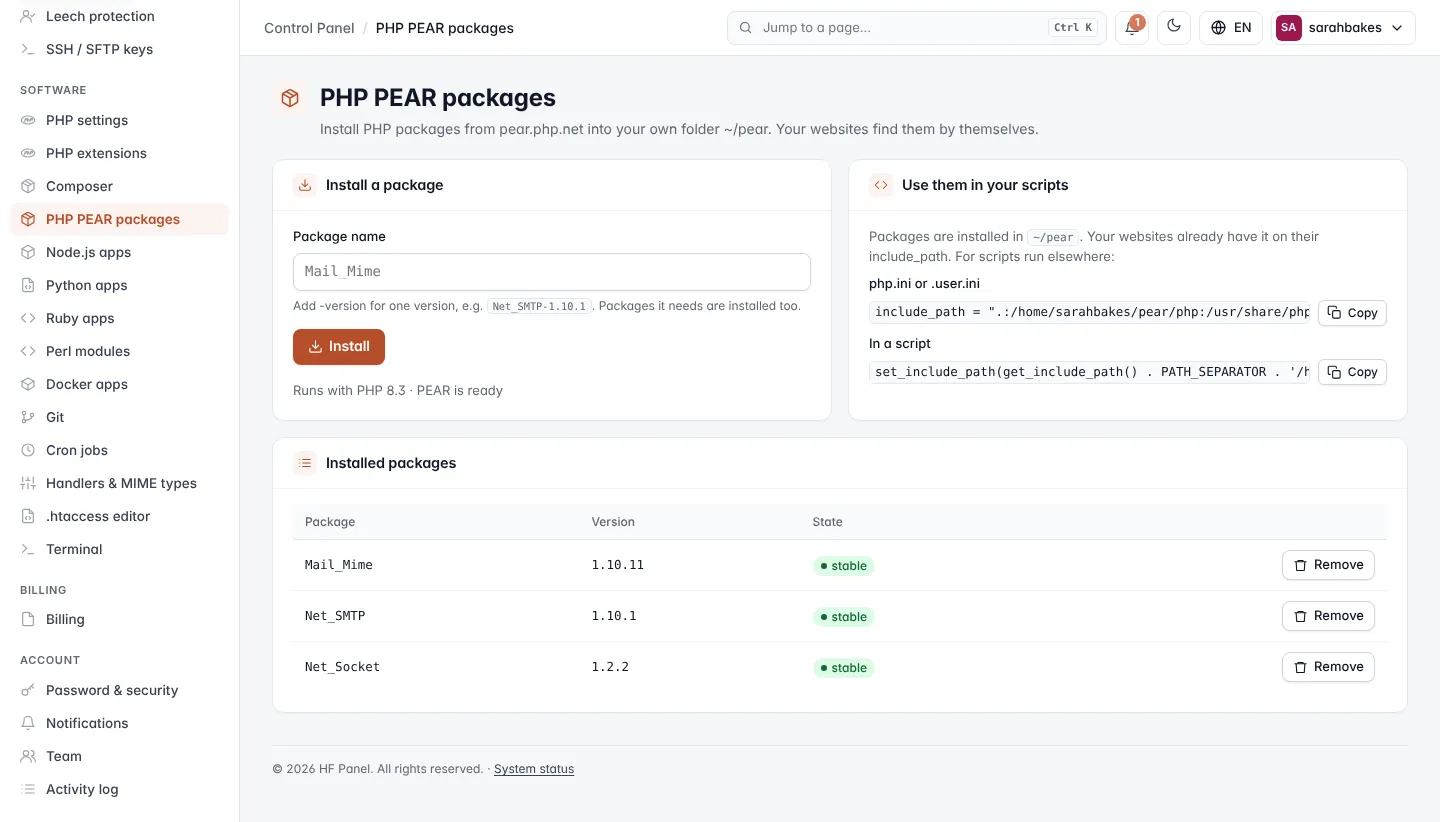Click the Git branch icon in sidebar
Viewport: 1440px width, 822px height.
point(28,417)
